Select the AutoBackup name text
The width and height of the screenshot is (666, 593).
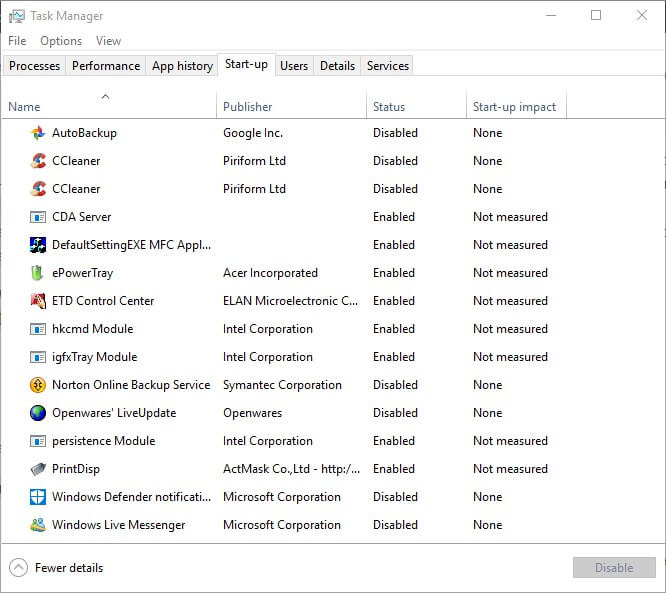click(x=84, y=133)
